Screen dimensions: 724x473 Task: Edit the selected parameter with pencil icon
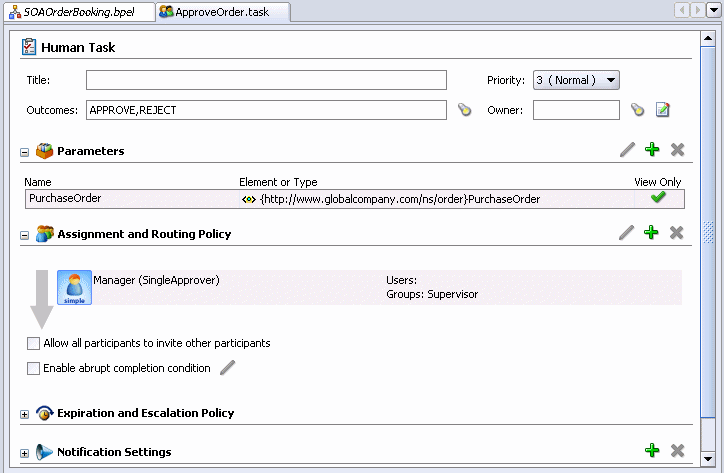pyautogui.click(x=627, y=150)
